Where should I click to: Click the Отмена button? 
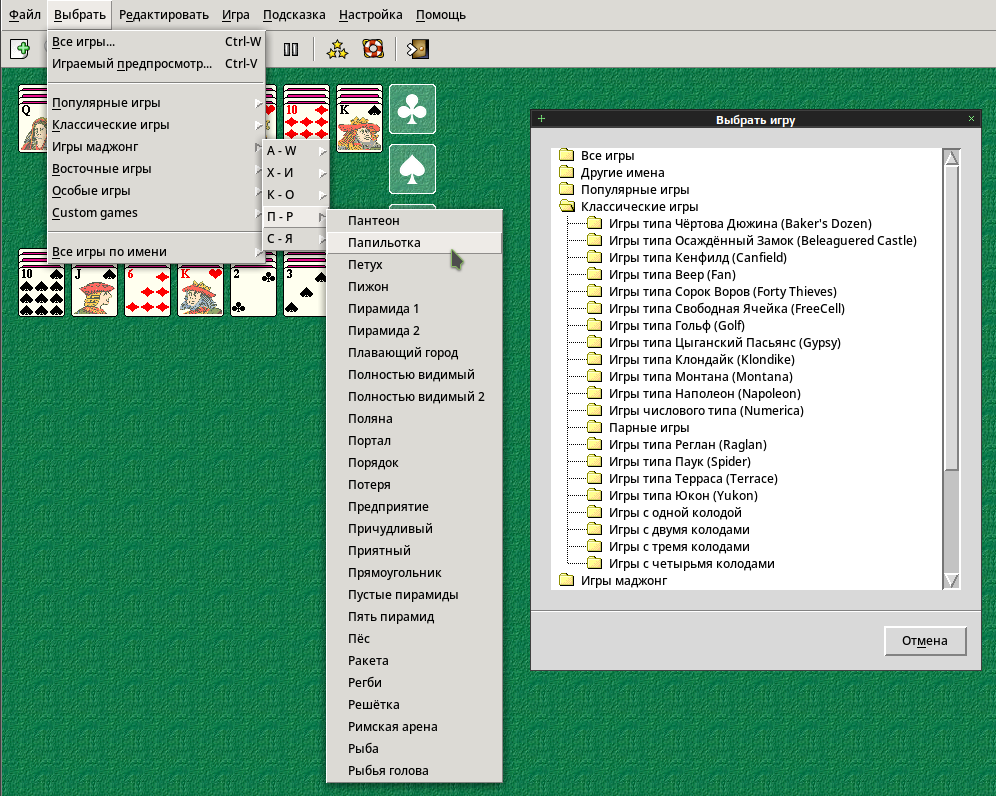point(925,641)
